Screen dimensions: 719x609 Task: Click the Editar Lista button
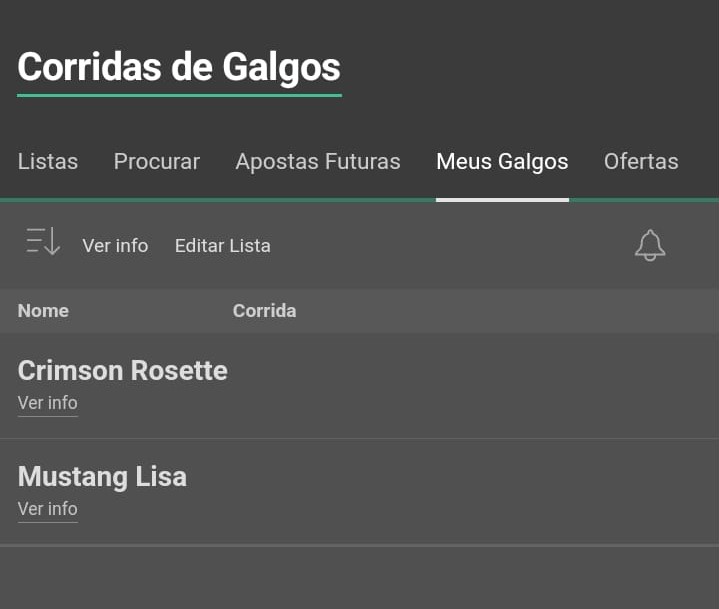tap(223, 246)
